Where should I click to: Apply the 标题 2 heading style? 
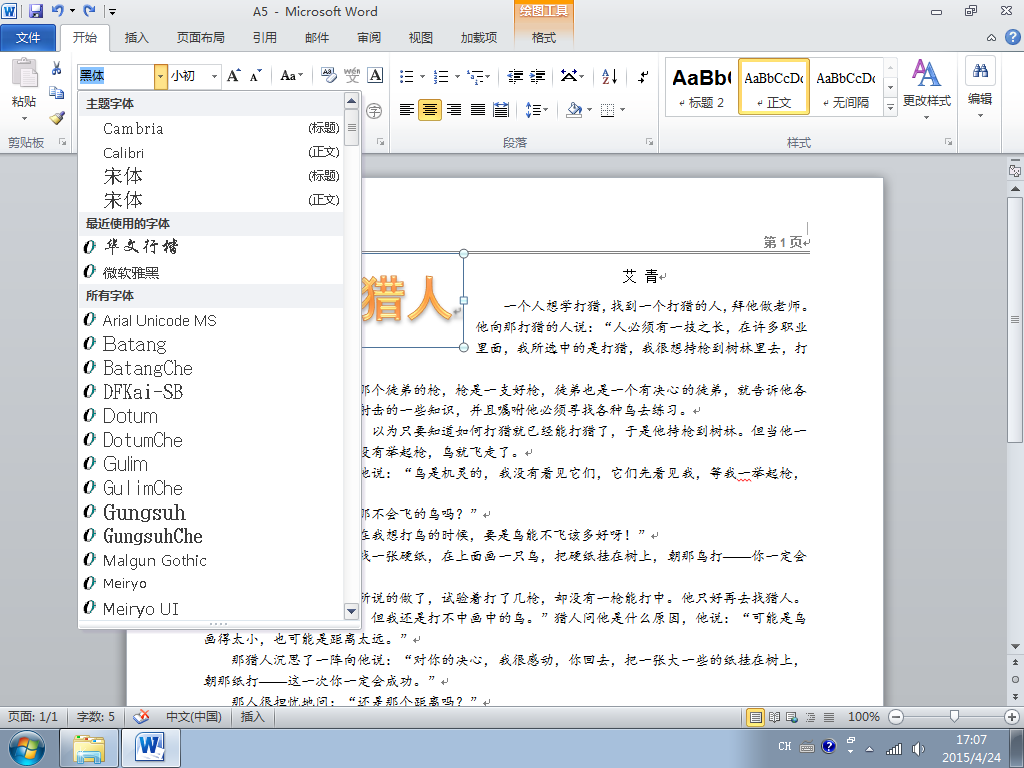pyautogui.click(x=701, y=87)
